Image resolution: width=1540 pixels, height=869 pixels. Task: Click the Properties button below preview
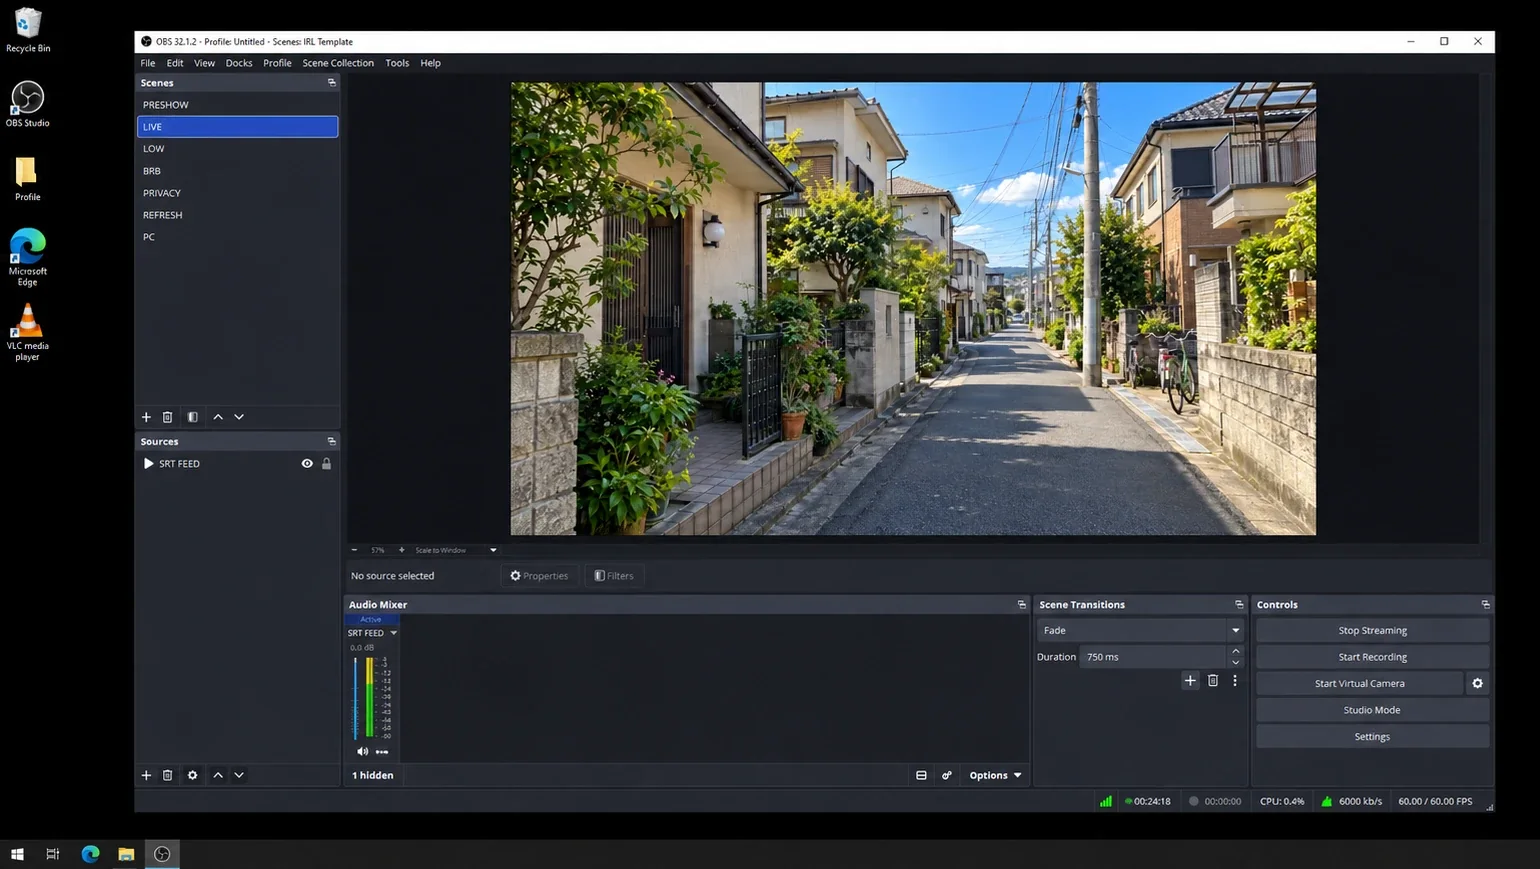click(x=539, y=576)
